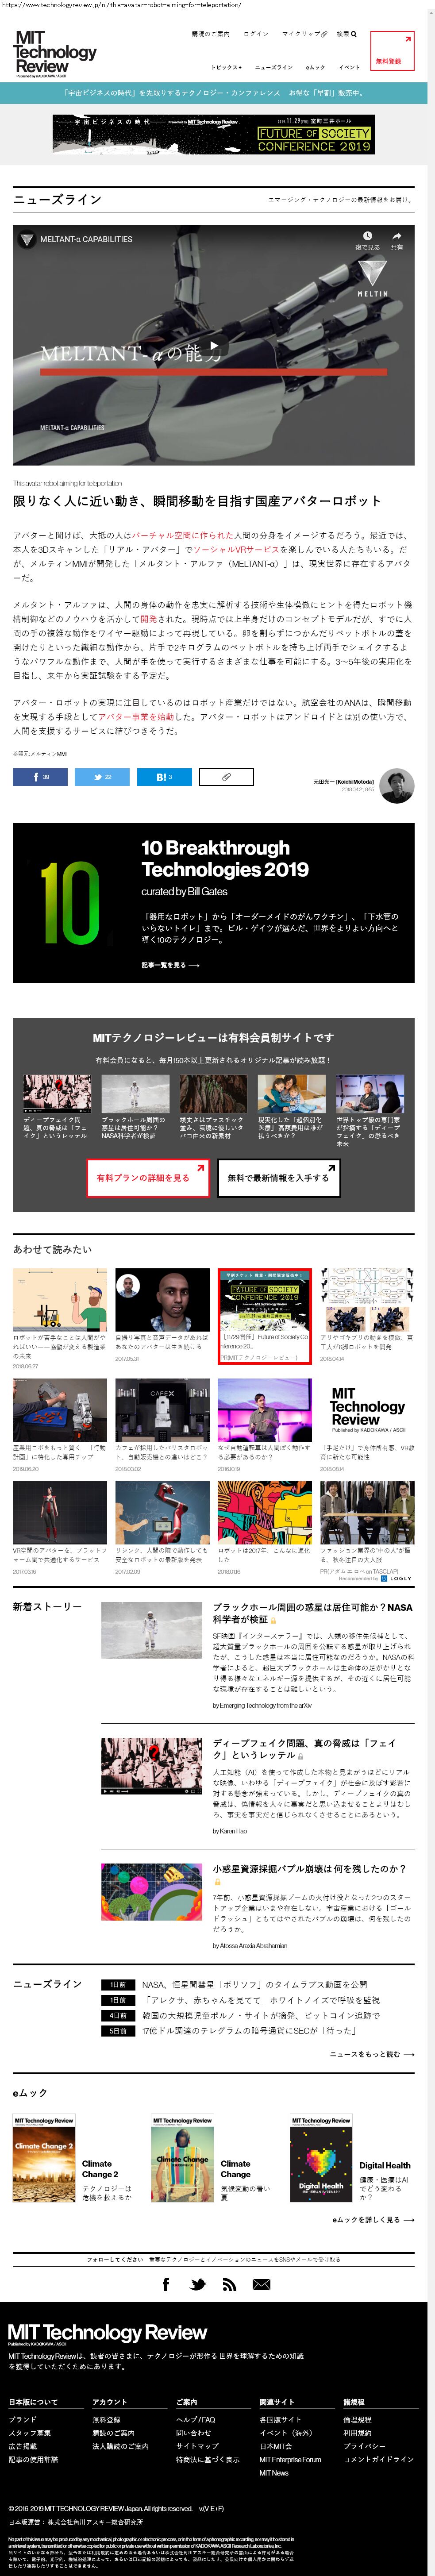Click the Hatena B! bookmark button
This screenshot has width=435, height=2576.
(x=164, y=777)
